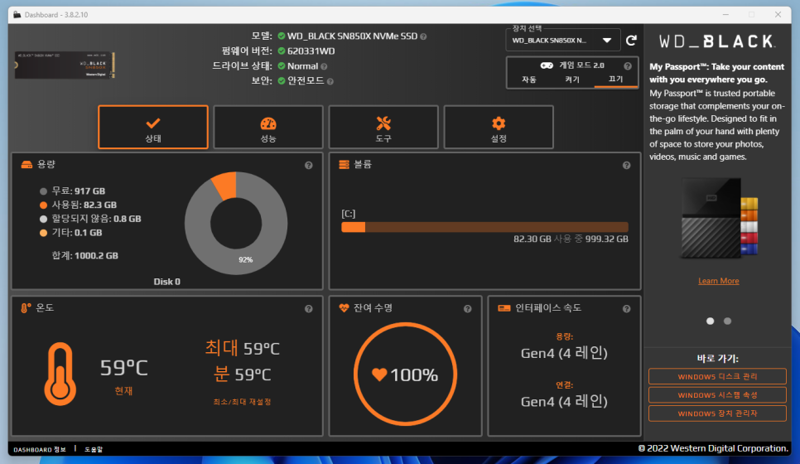Click the capacity donut chart
Viewport: 800px width, 464px height.
pos(236,223)
